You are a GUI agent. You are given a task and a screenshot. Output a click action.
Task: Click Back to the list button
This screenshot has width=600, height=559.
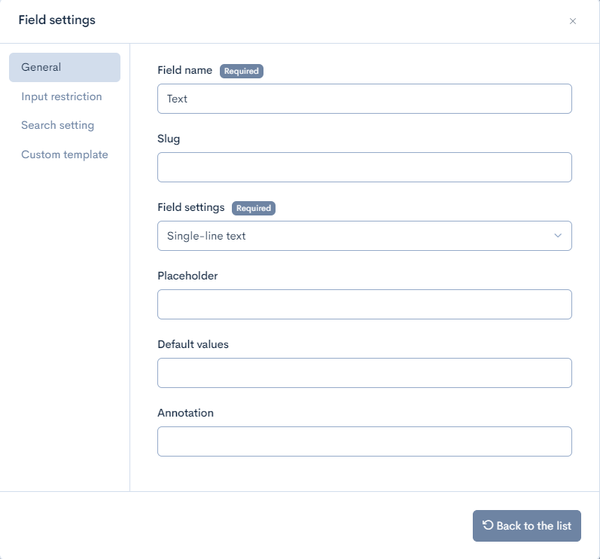pos(527,526)
